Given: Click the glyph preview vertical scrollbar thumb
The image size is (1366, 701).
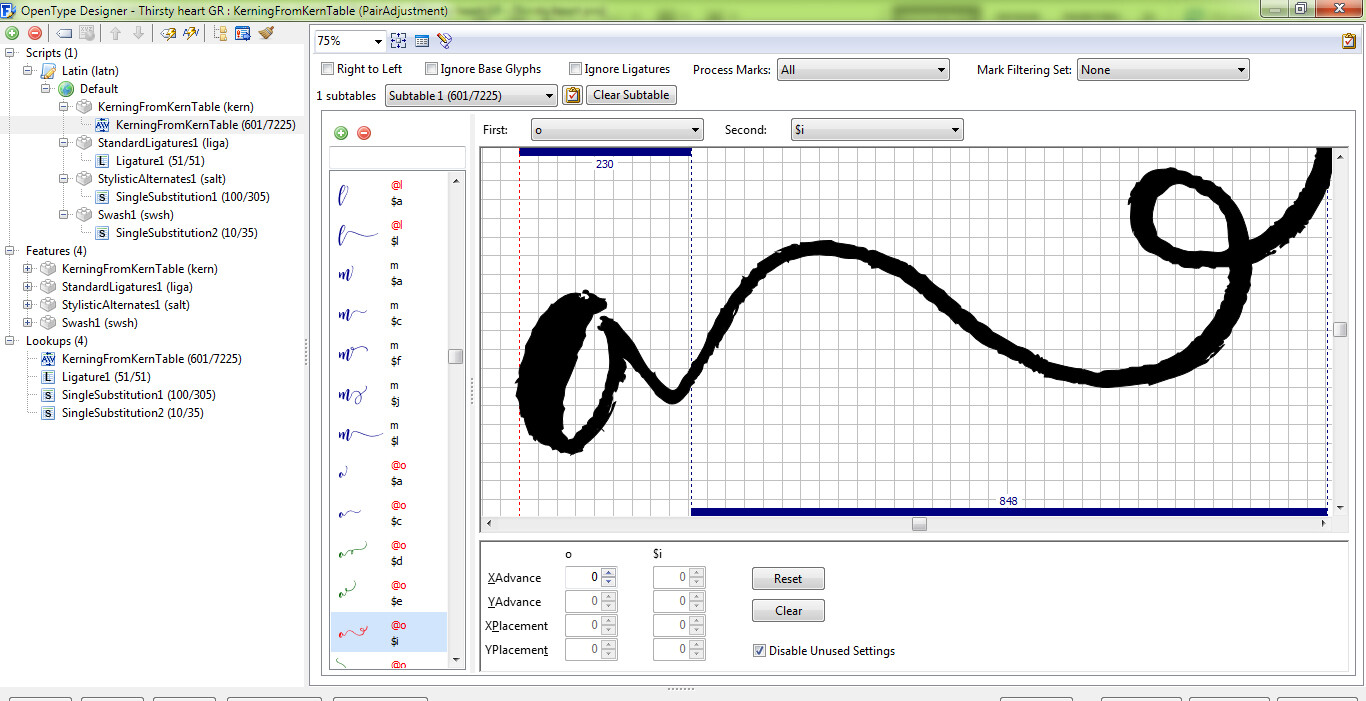Looking at the screenshot, I should coord(1340,330).
